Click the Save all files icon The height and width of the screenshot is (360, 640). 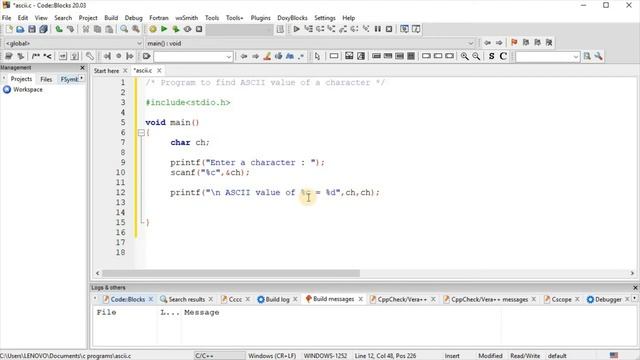pyautogui.click(x=43, y=29)
